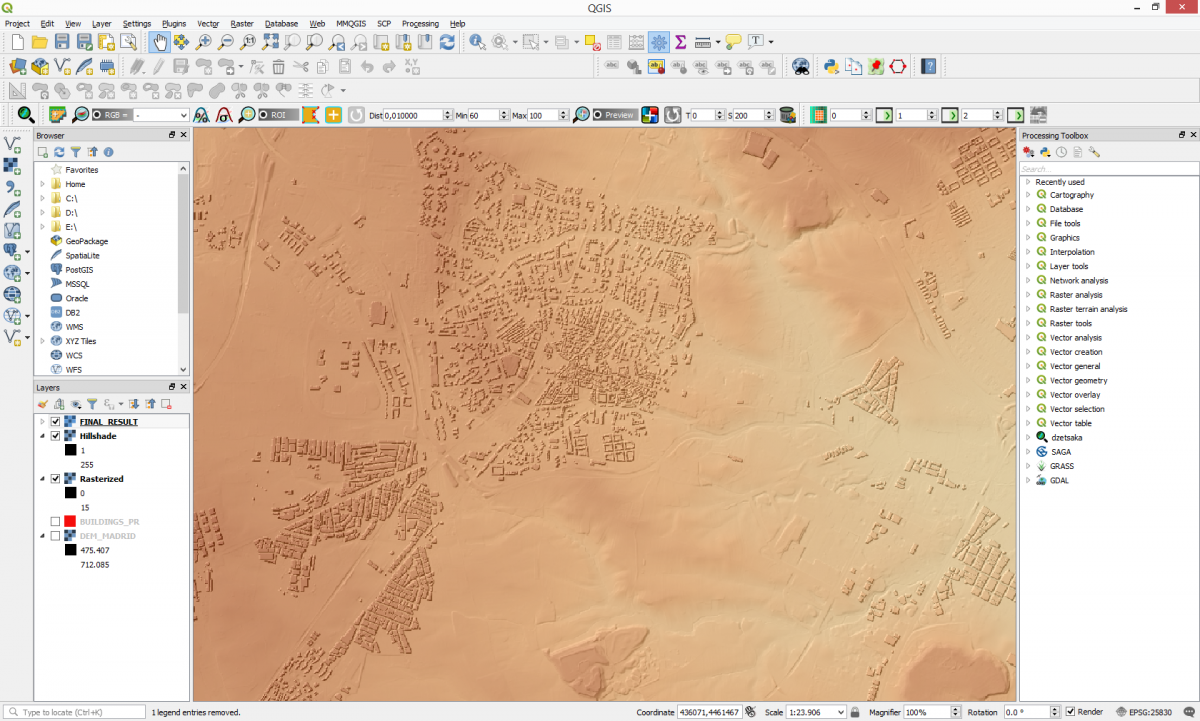Expand Raster terrain analysis in toolbox

(1027, 309)
